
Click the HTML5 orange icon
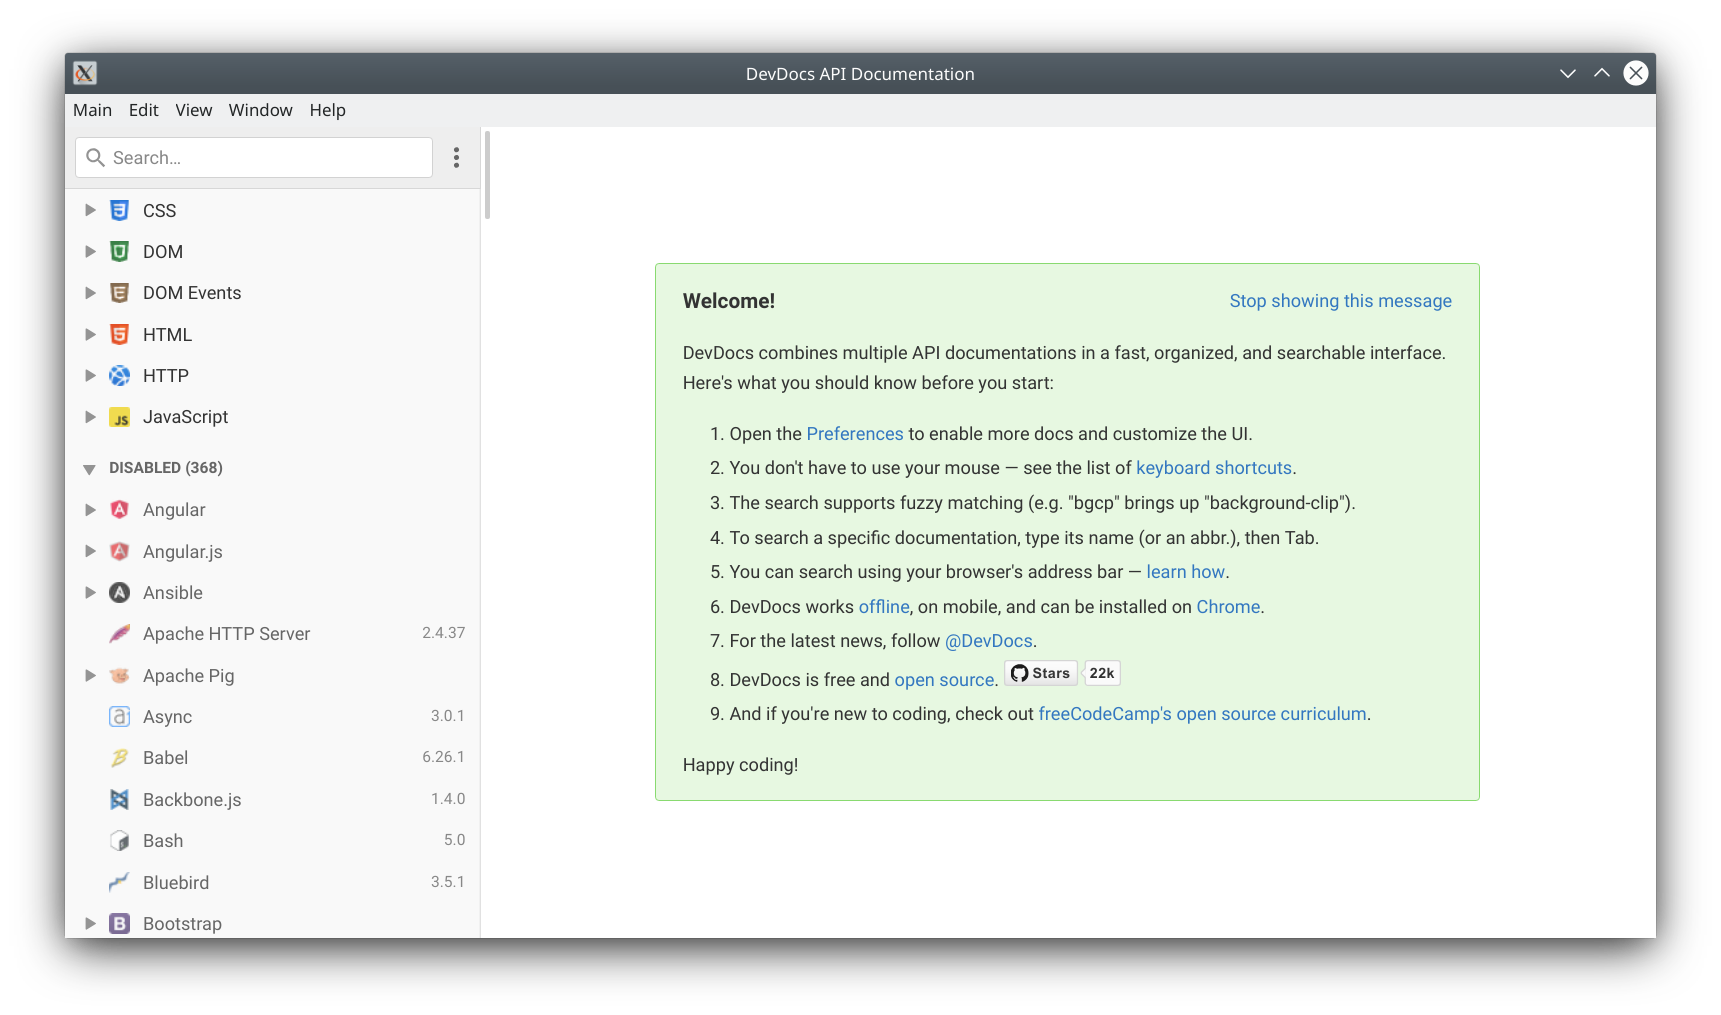pos(119,334)
